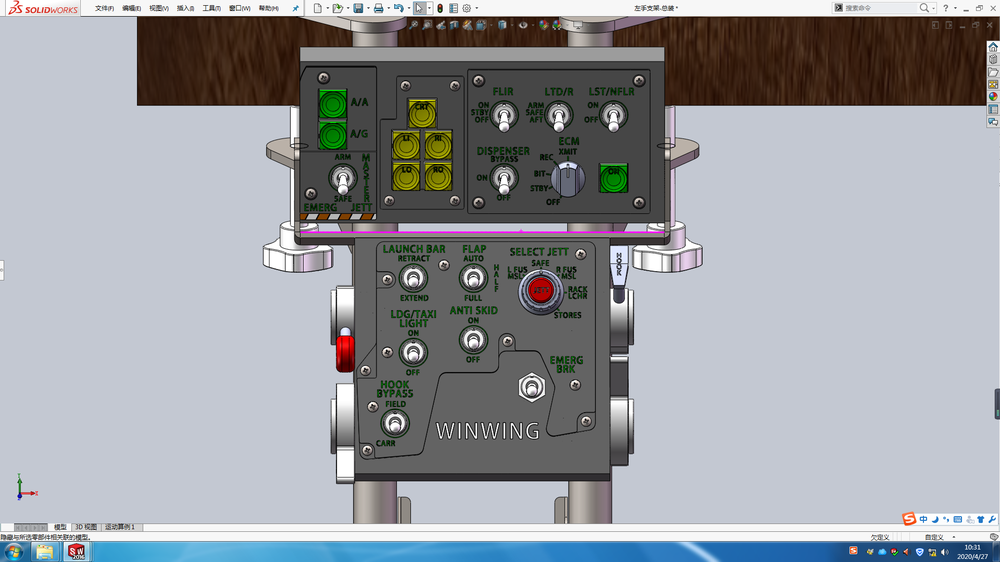Open File Explorer task pane tab
This screenshot has width=1000, height=562.
(993, 72)
